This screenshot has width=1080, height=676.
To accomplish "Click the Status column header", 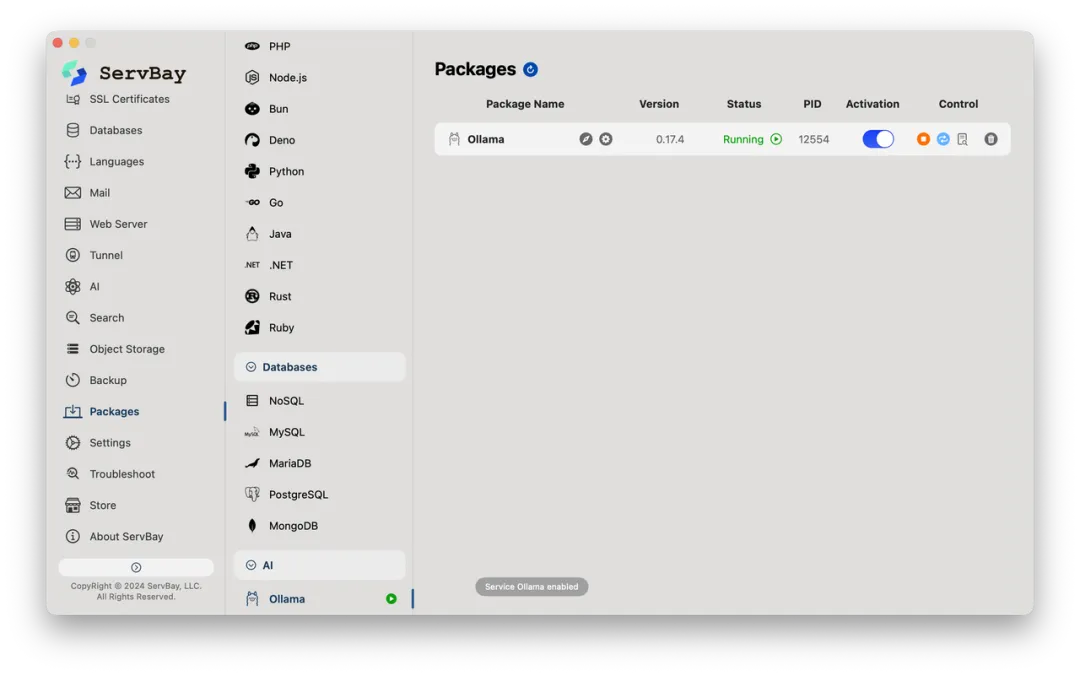I will 744,104.
